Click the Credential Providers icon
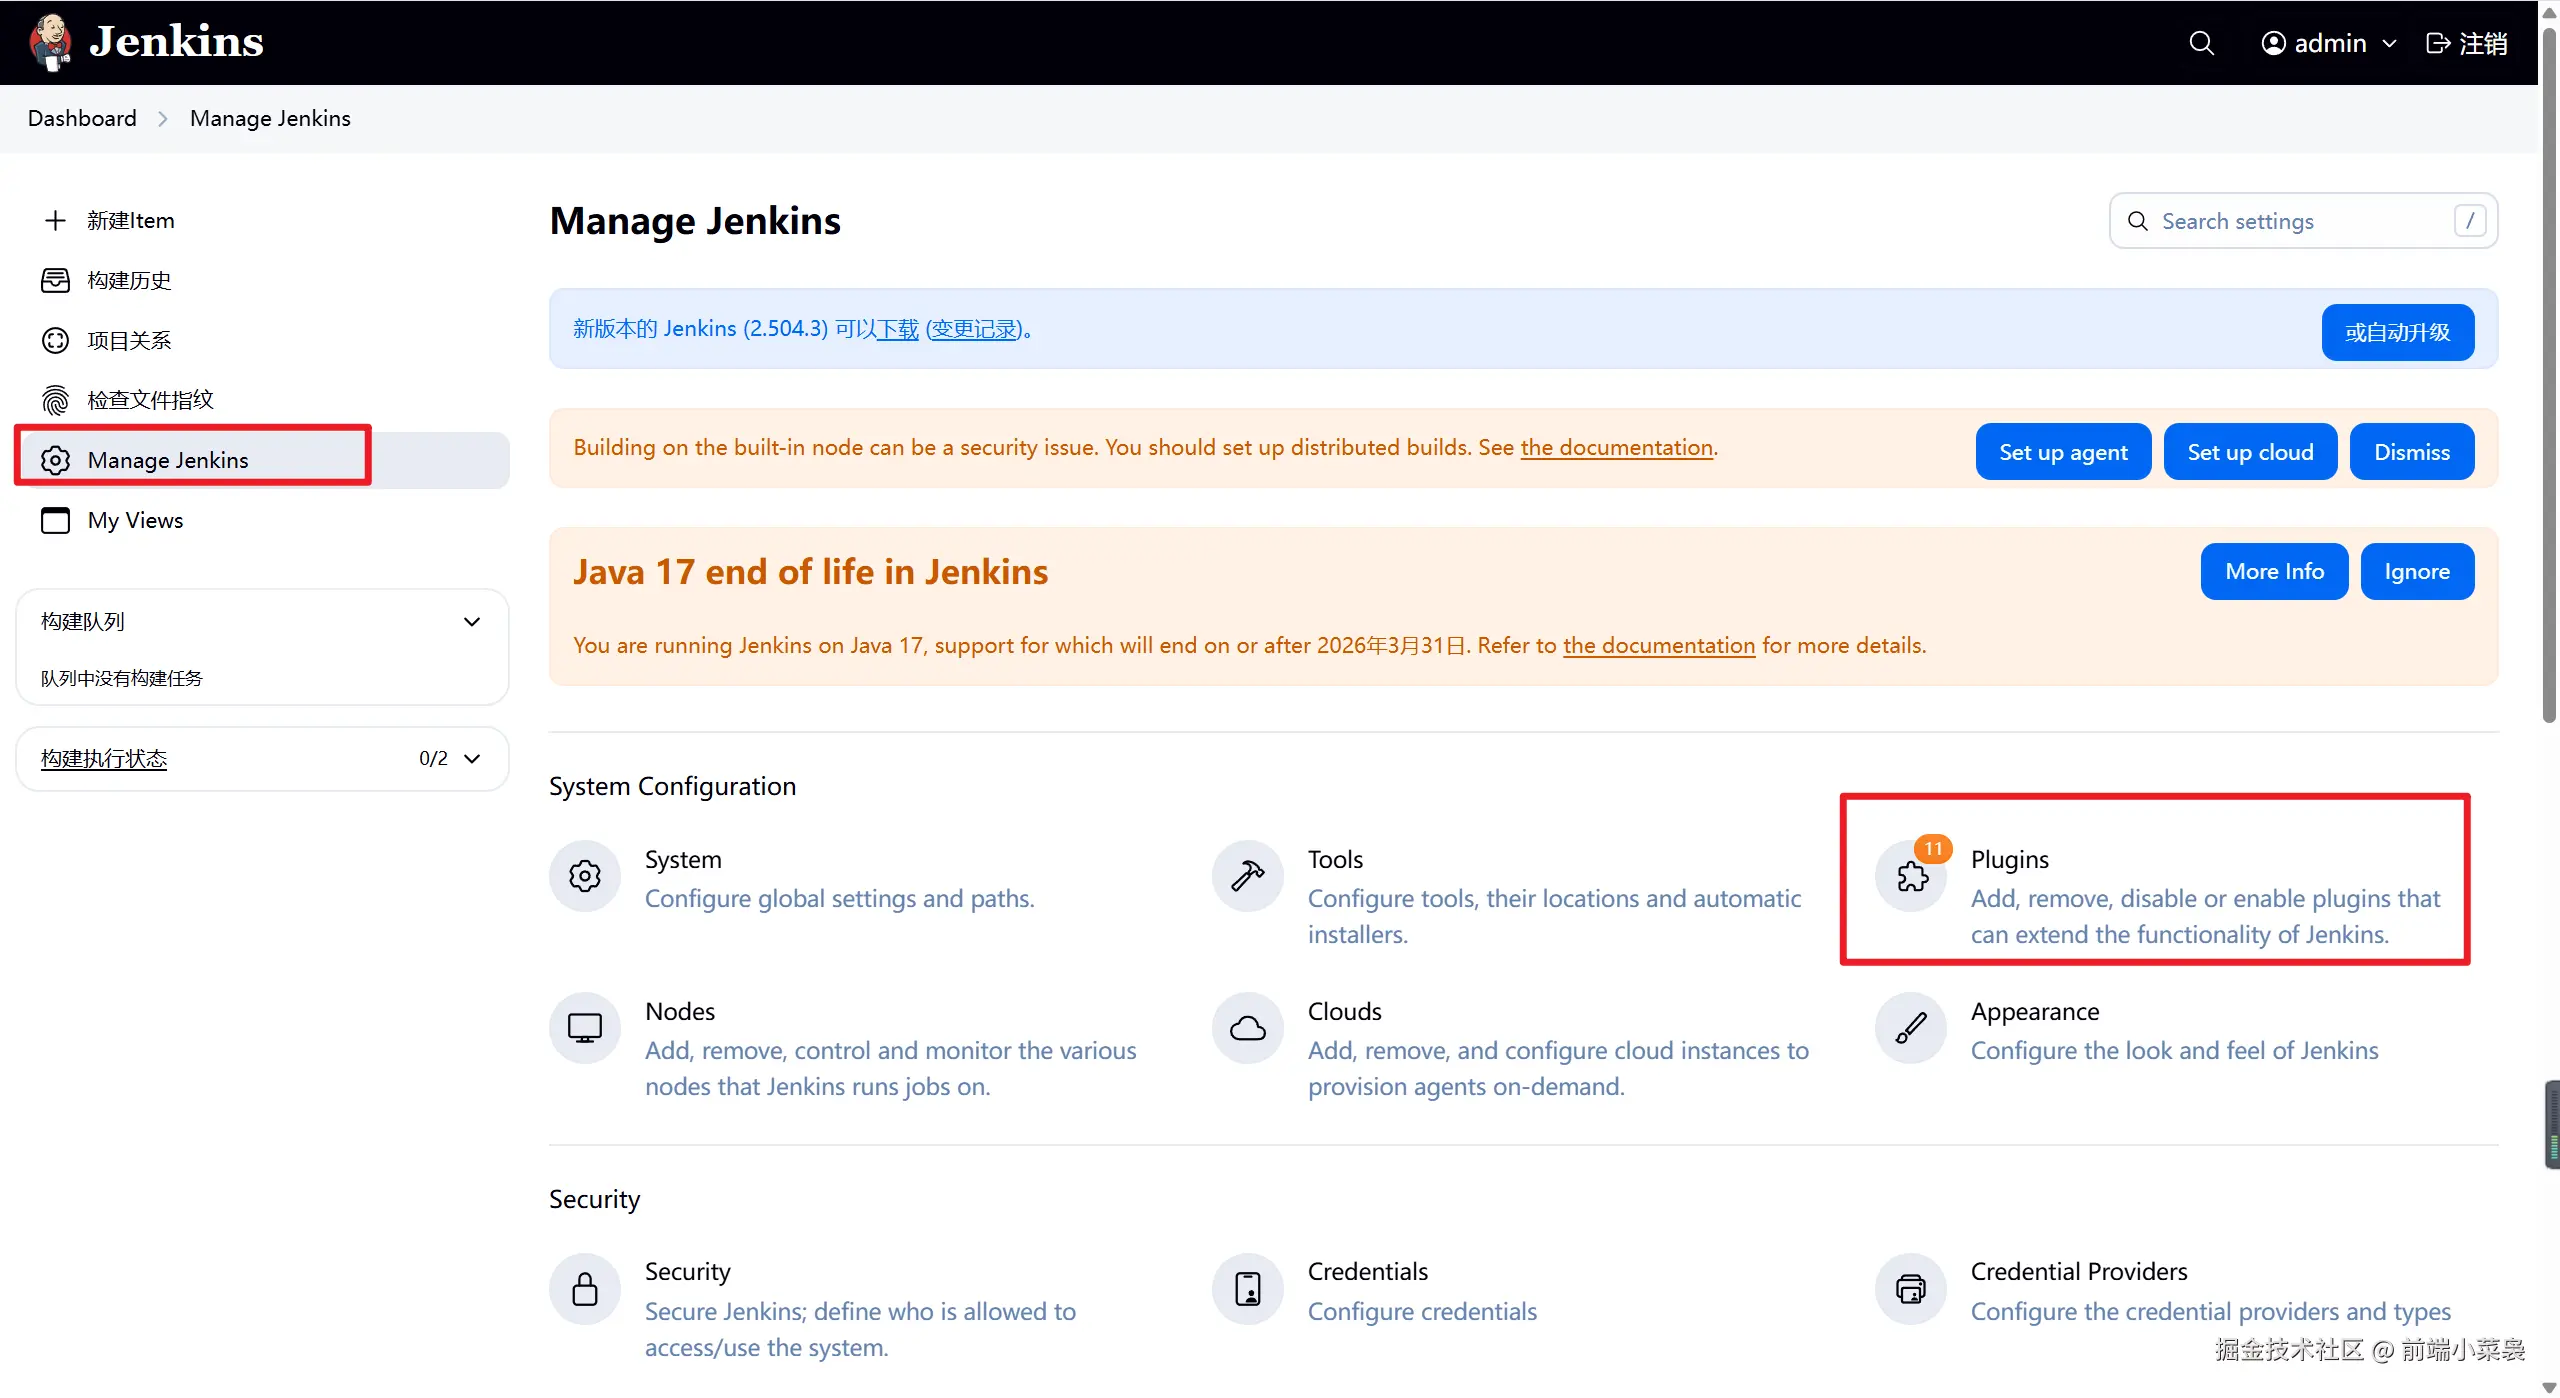This screenshot has width=2560, height=1398. click(x=1911, y=1289)
